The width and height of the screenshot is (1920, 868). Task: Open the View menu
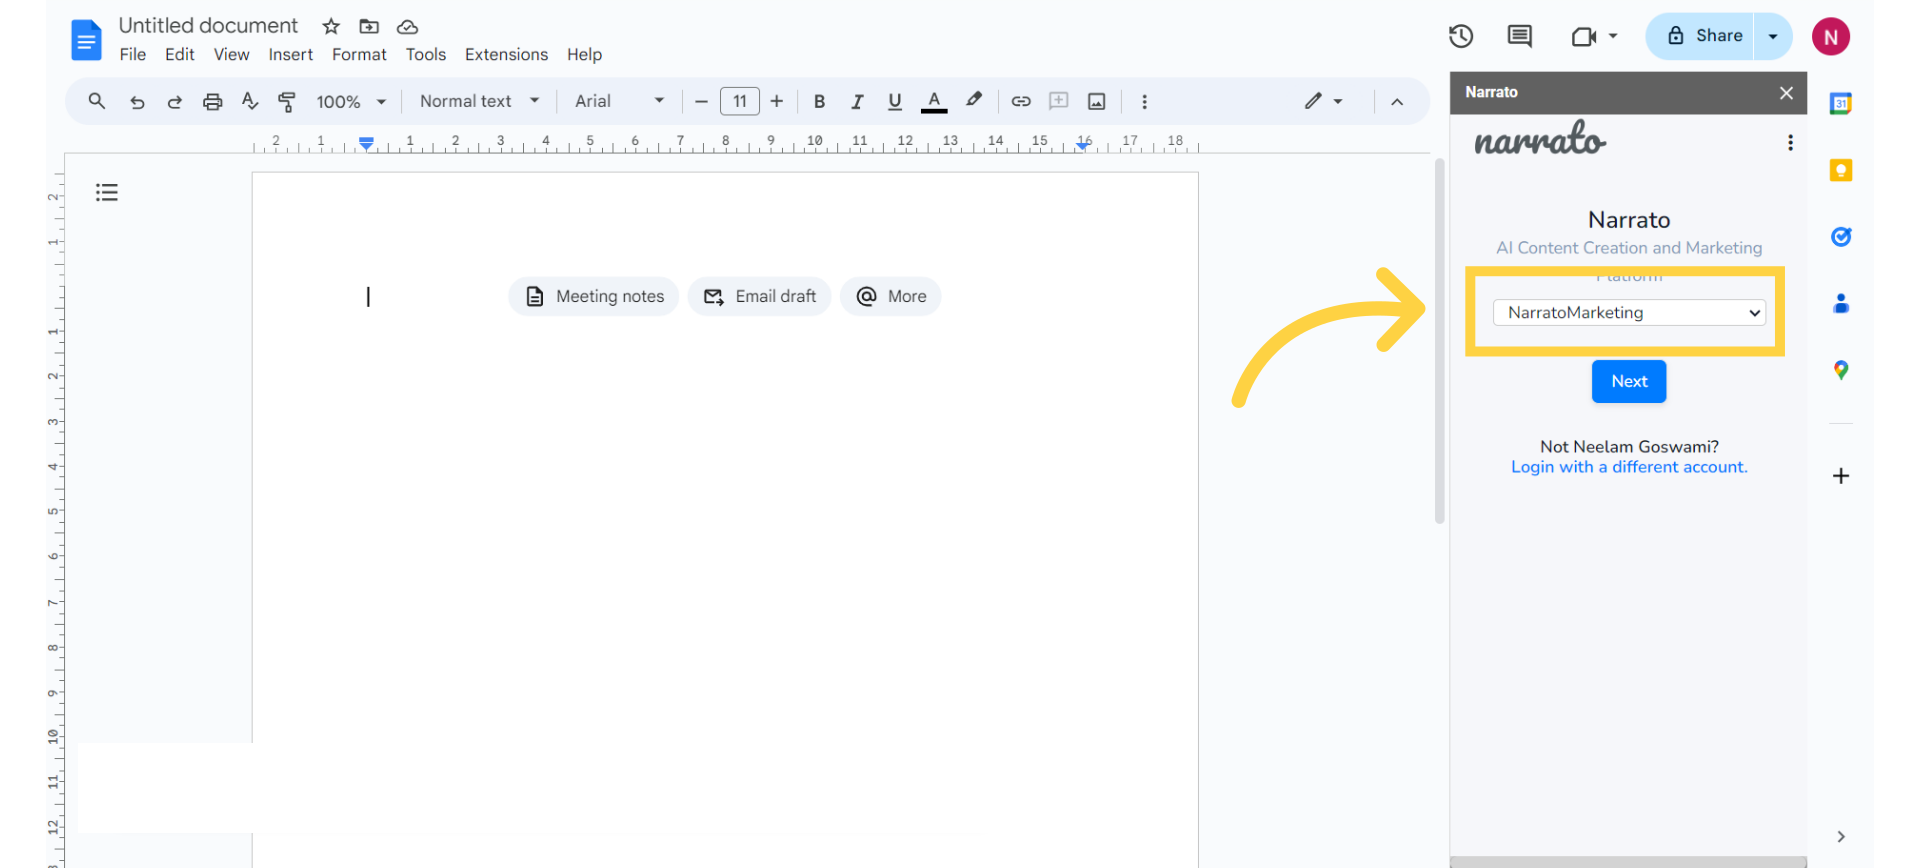pyautogui.click(x=232, y=54)
